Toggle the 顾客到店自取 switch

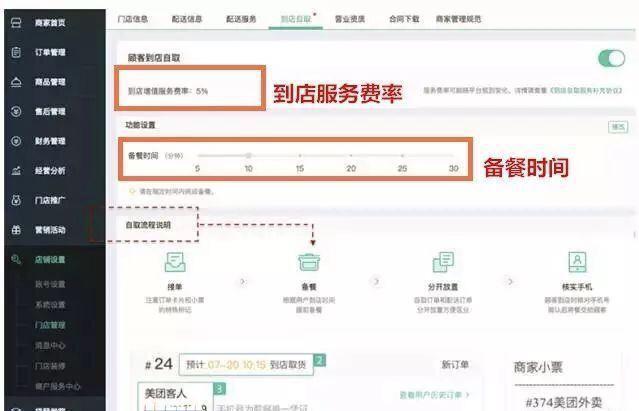click(x=611, y=58)
